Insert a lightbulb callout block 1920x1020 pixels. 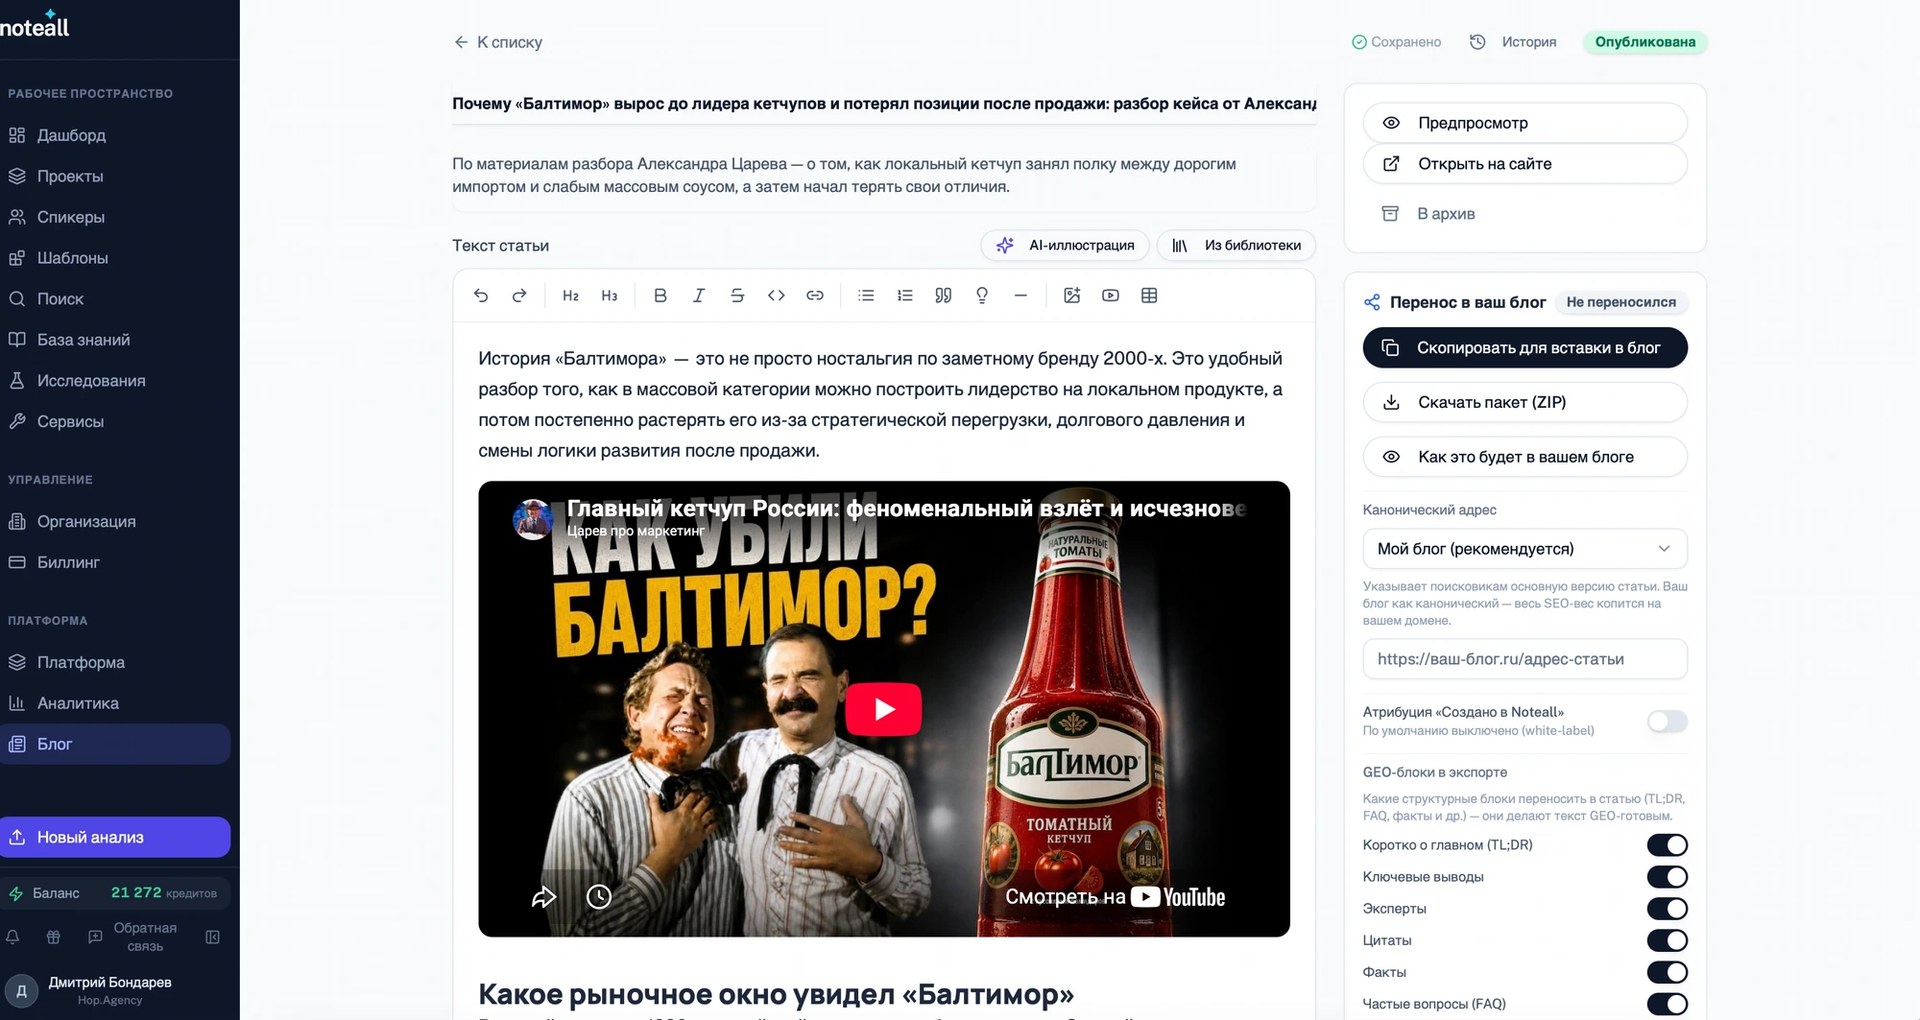coord(982,295)
